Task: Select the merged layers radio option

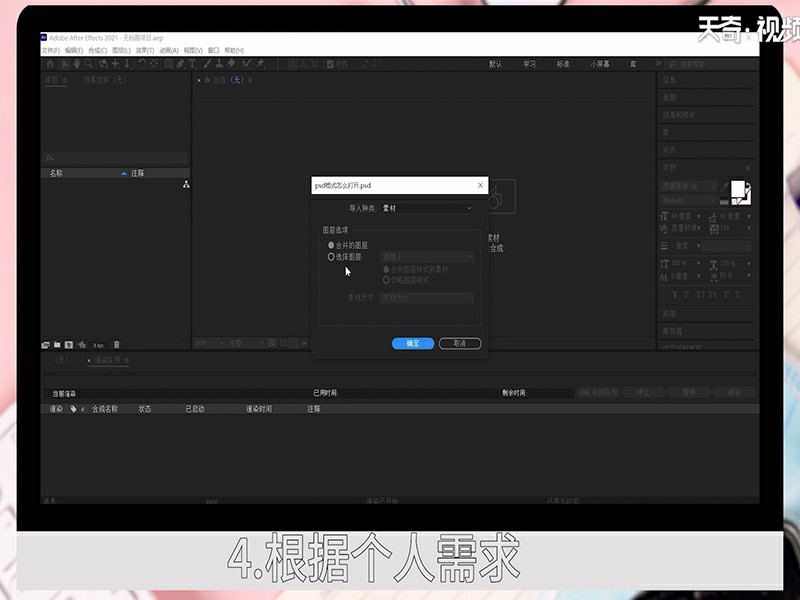Action: (x=331, y=244)
